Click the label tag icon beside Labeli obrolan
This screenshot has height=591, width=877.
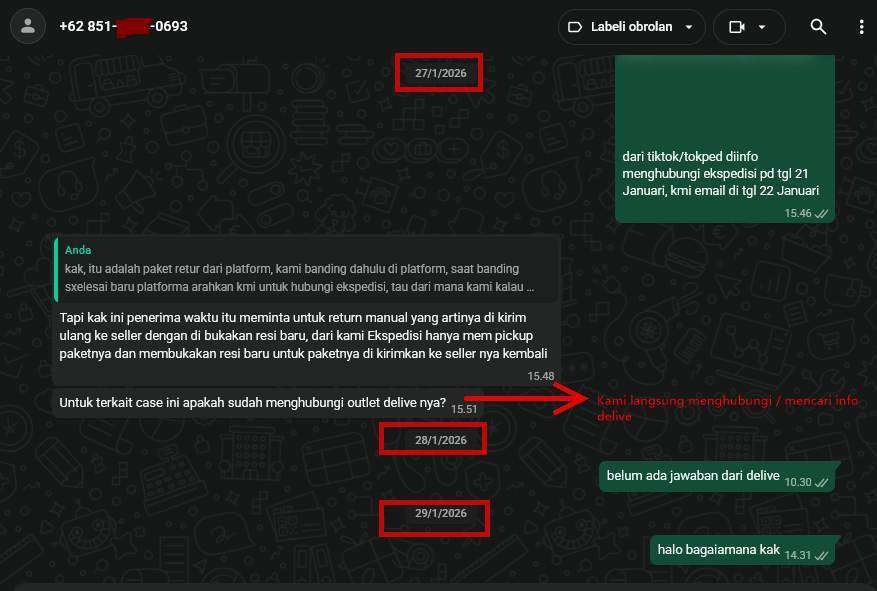[575, 27]
